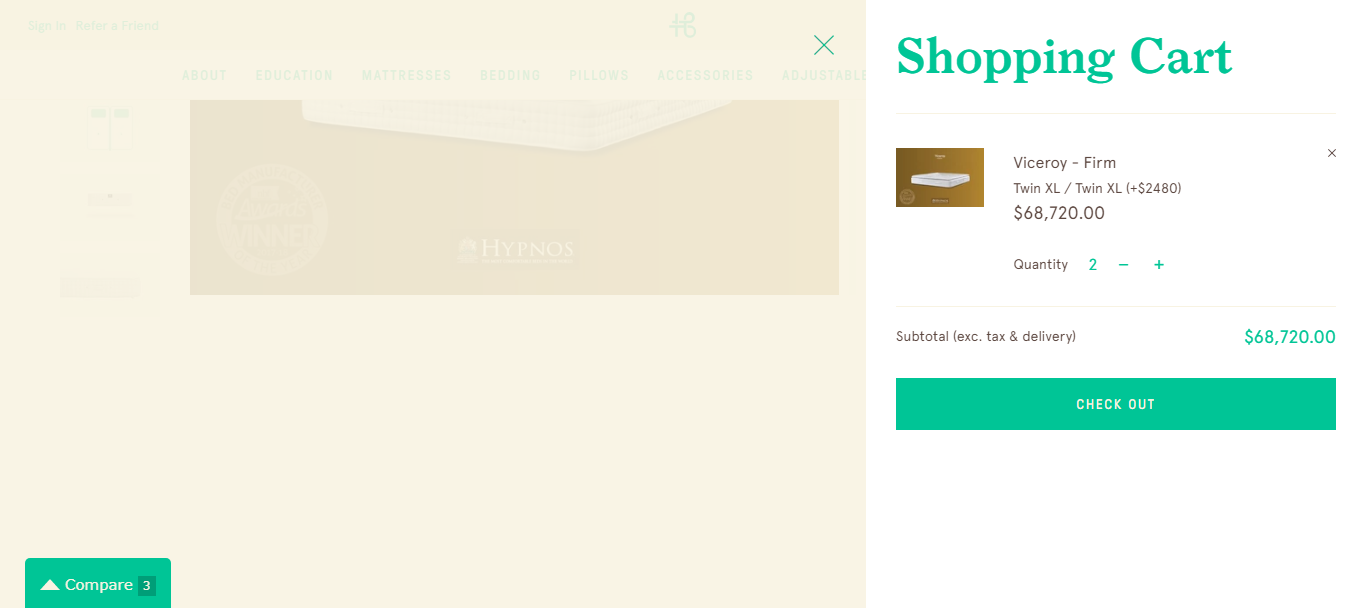Click the Check Out button

tap(1116, 404)
